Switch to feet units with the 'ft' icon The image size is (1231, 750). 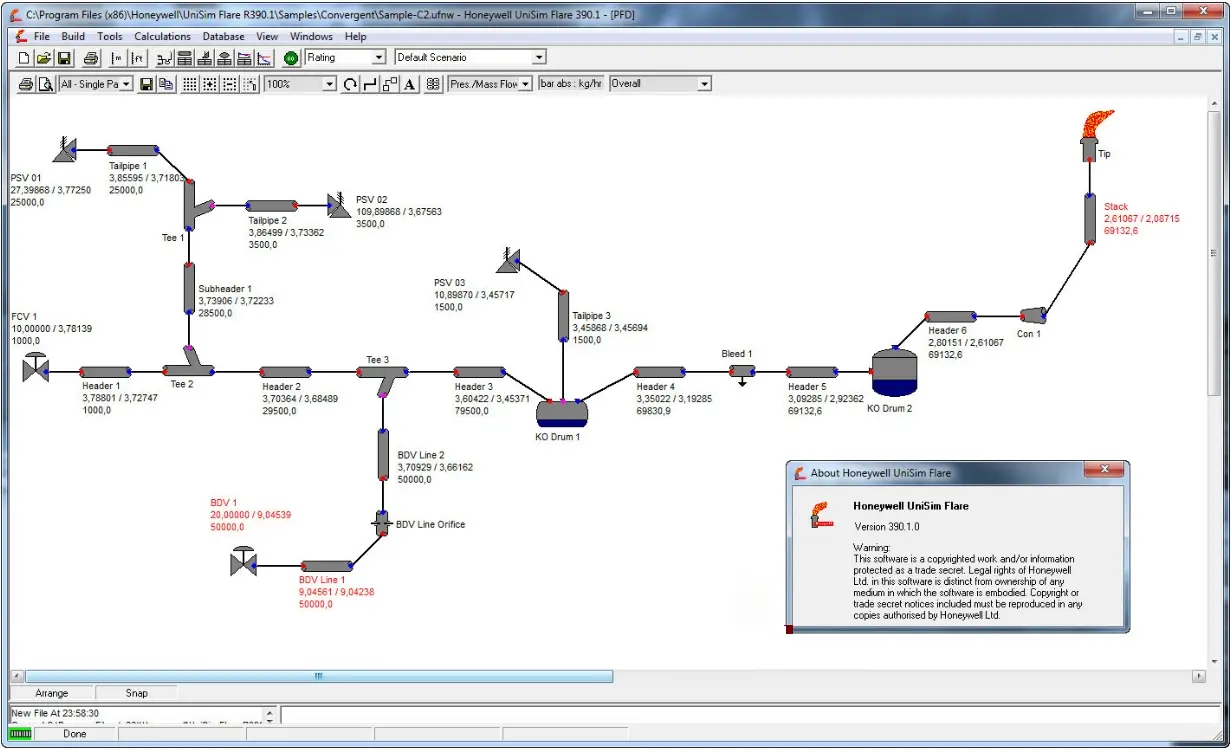[137, 58]
